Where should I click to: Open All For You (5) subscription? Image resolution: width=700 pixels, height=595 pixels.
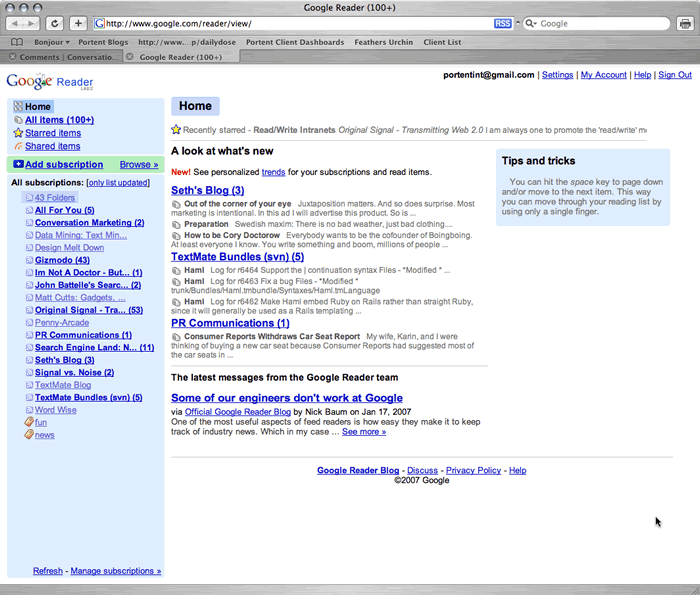pos(65,210)
